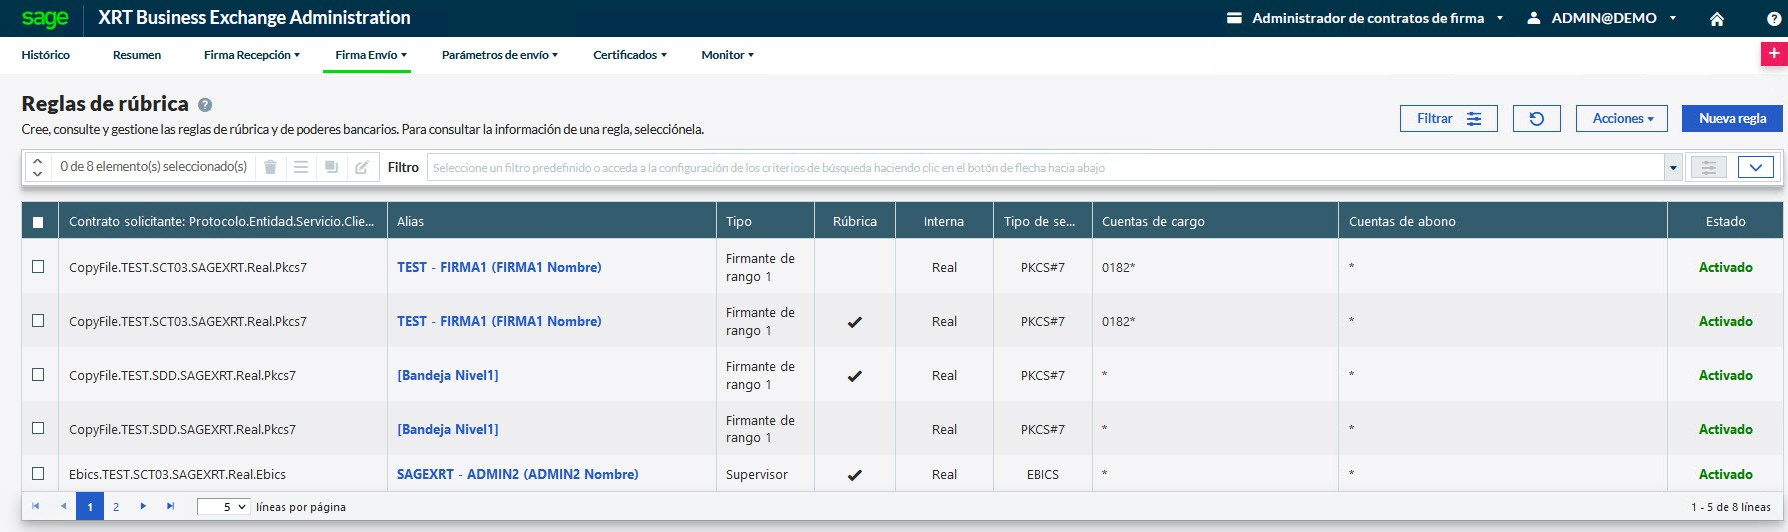Click the pencil edit icon in toolbar
1788x532 pixels.
click(362, 168)
